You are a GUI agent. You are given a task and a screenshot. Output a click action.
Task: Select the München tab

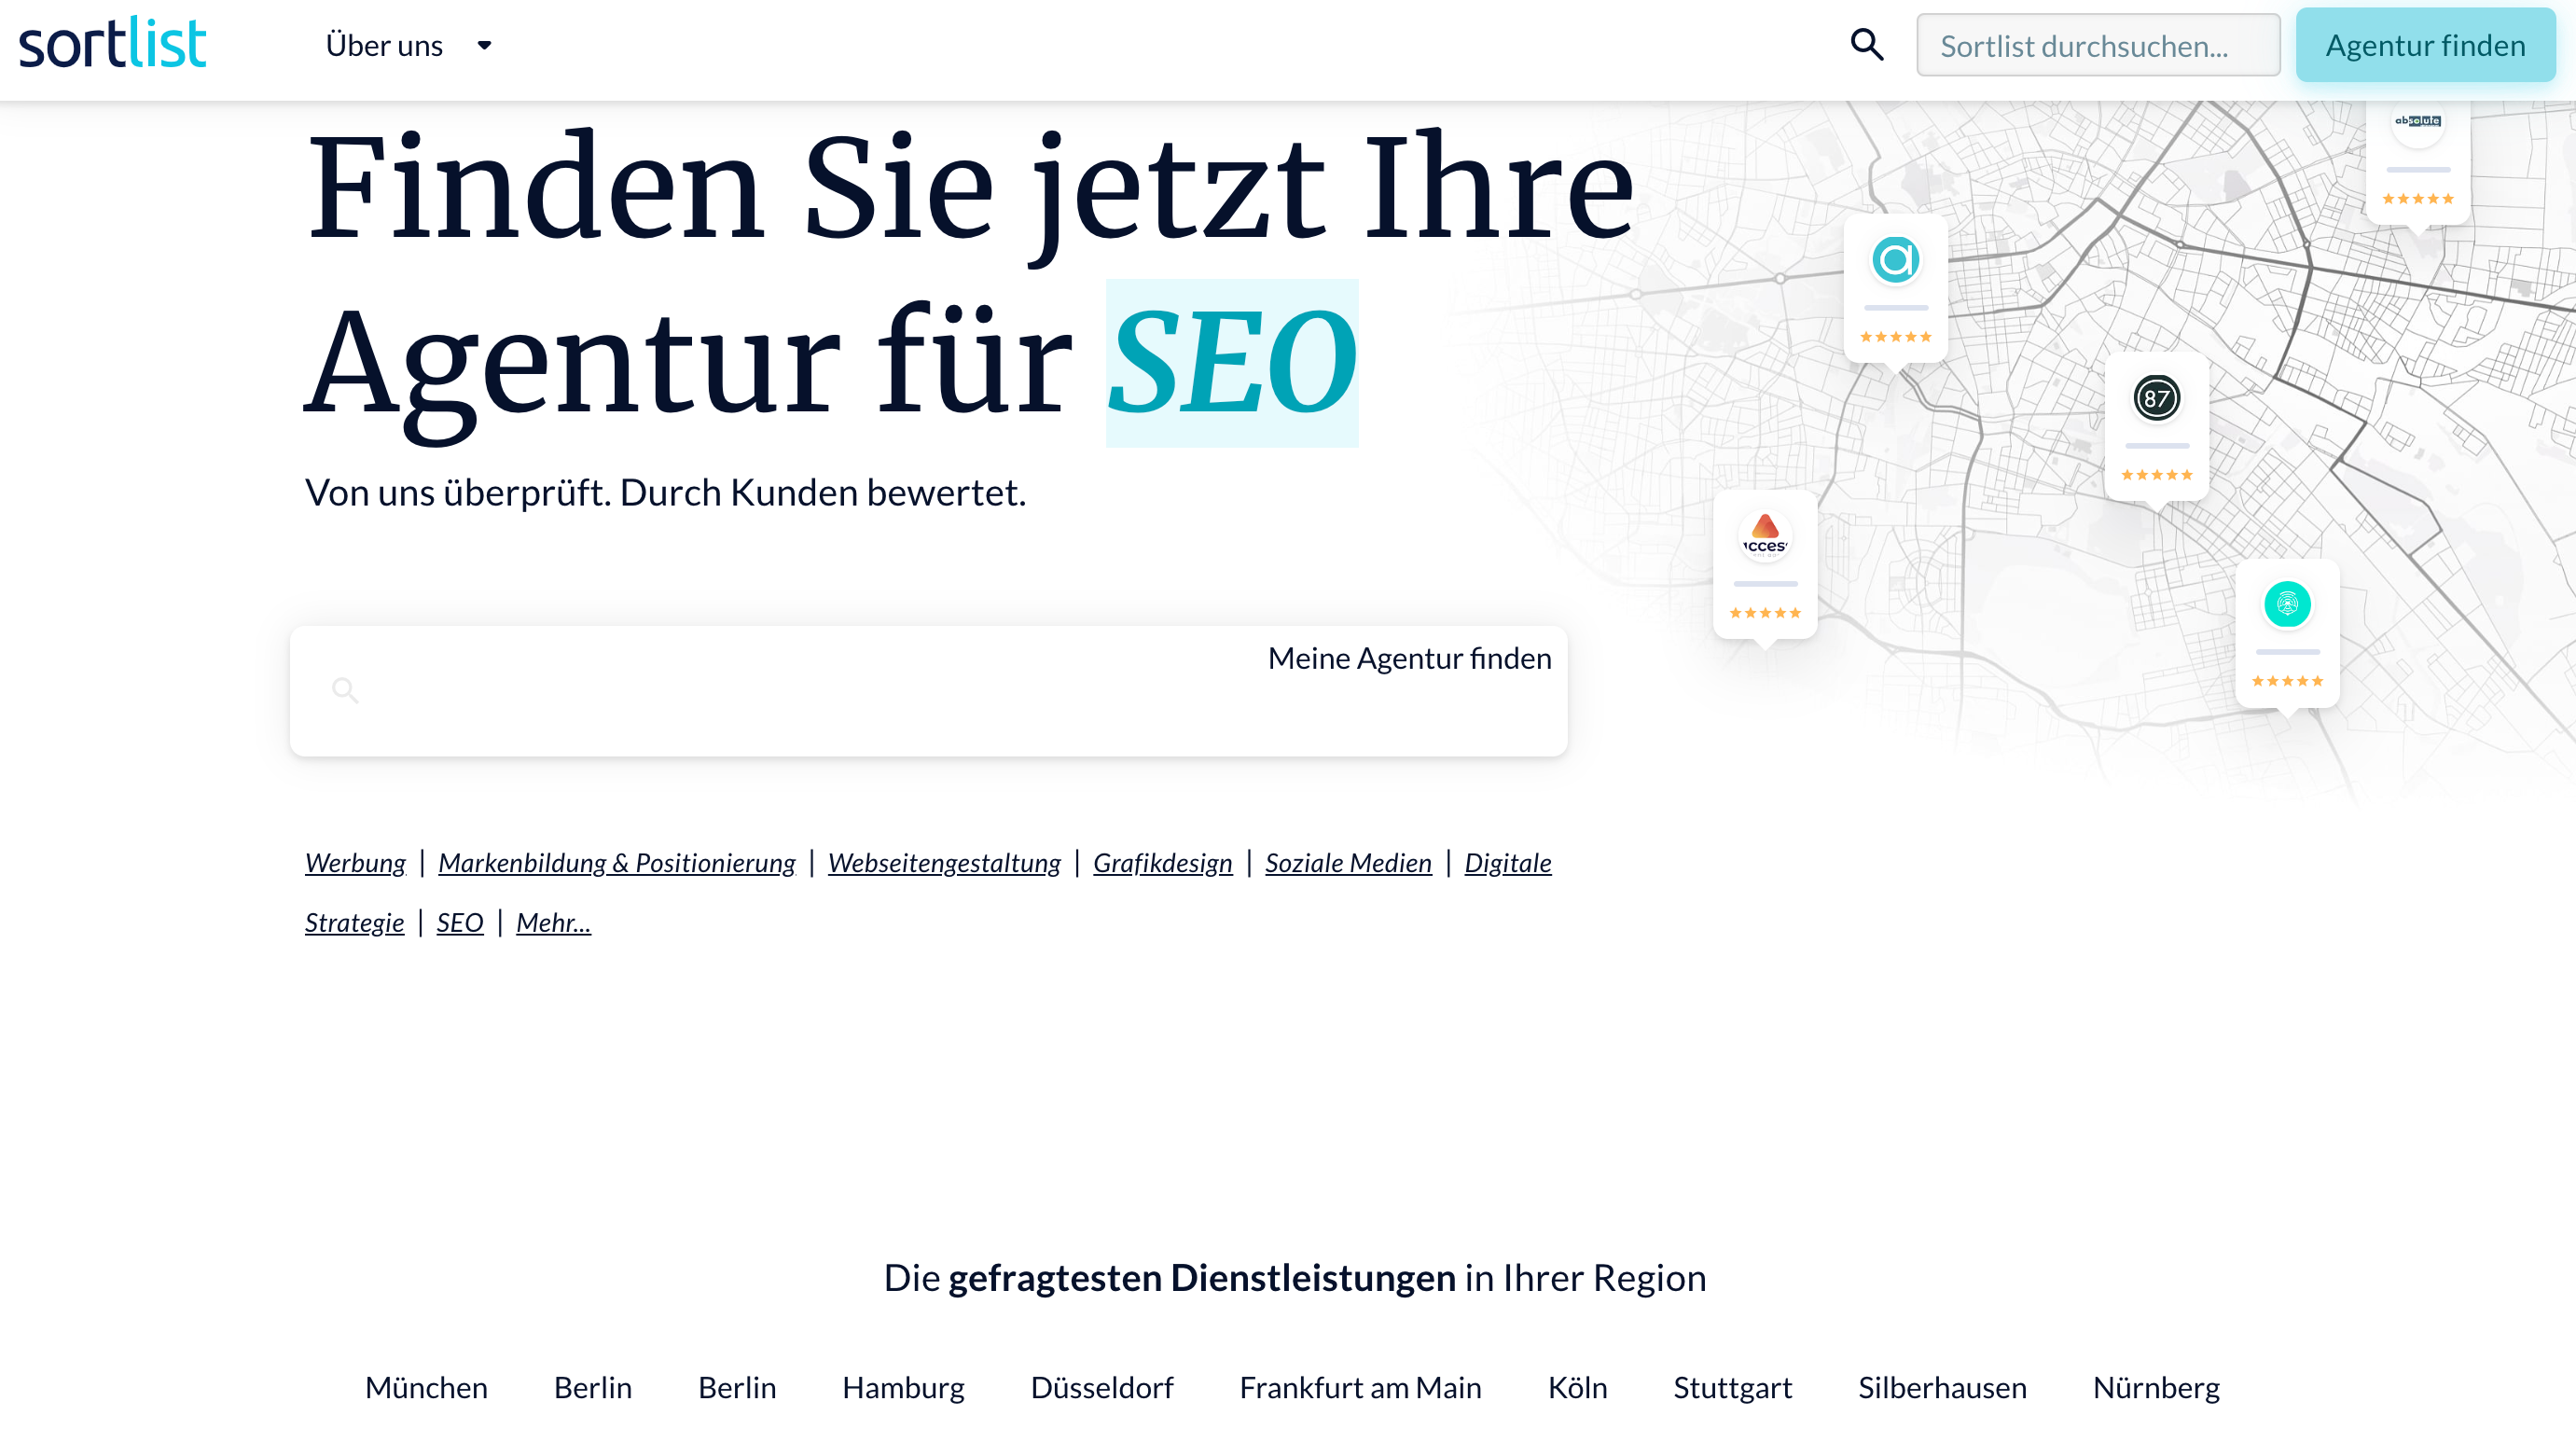click(x=426, y=1387)
